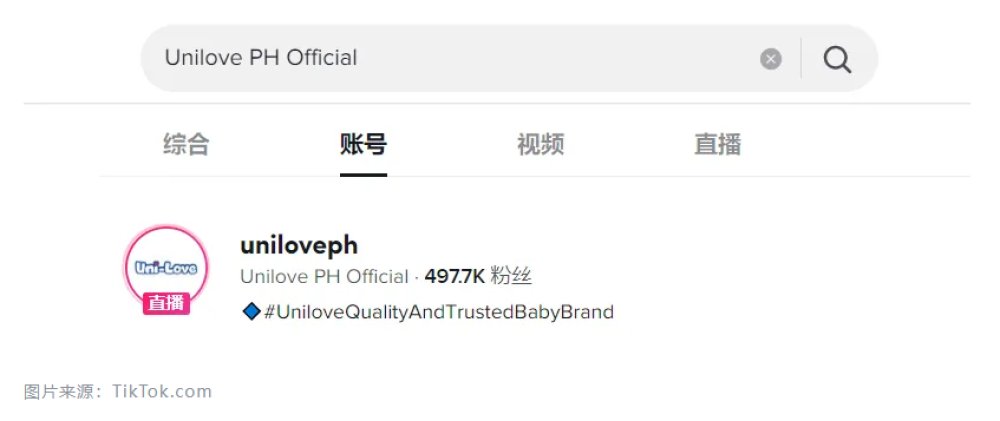The image size is (1000, 421).
Task: Click the underline beneath the 账号 tab
Action: 363,174
